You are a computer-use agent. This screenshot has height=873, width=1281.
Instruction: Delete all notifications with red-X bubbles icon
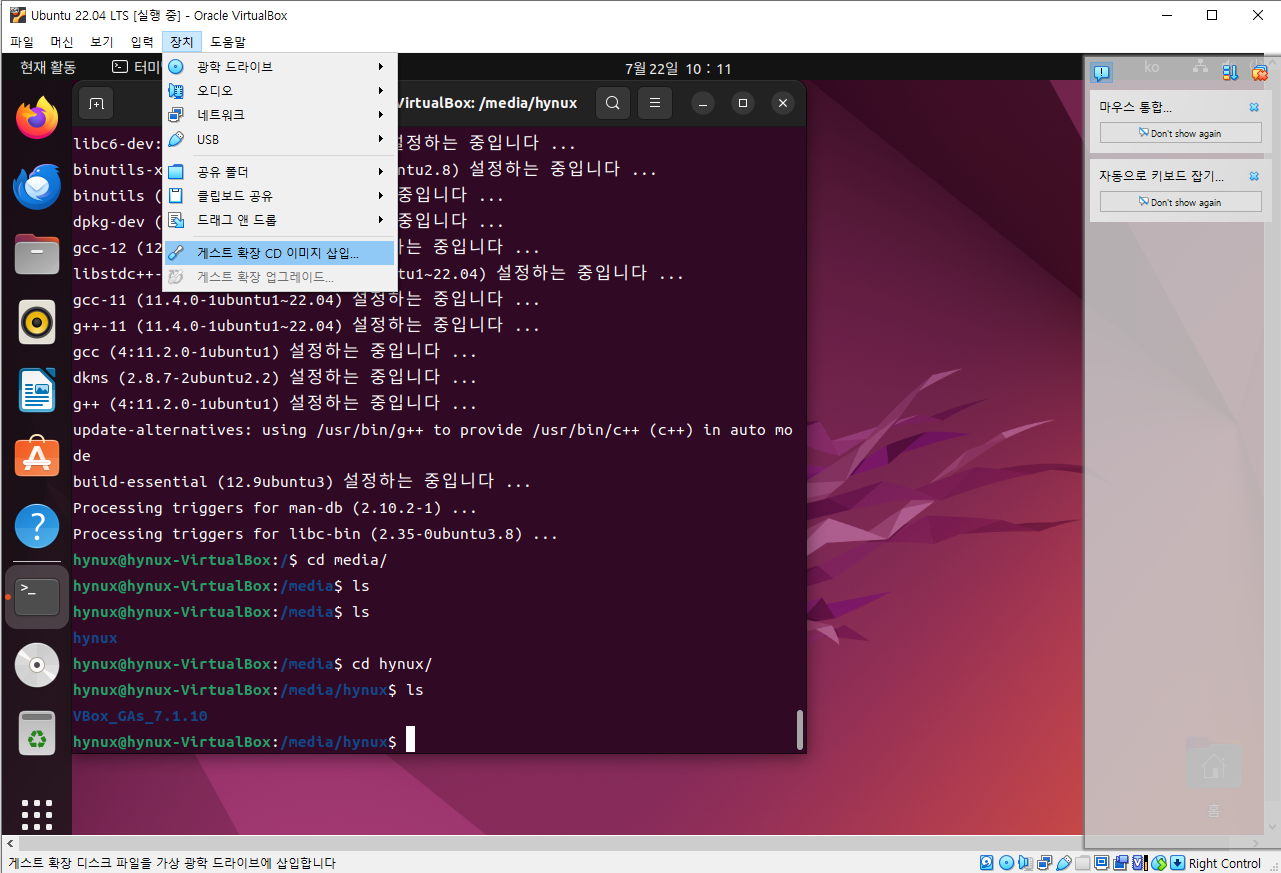pyautogui.click(x=1259, y=72)
